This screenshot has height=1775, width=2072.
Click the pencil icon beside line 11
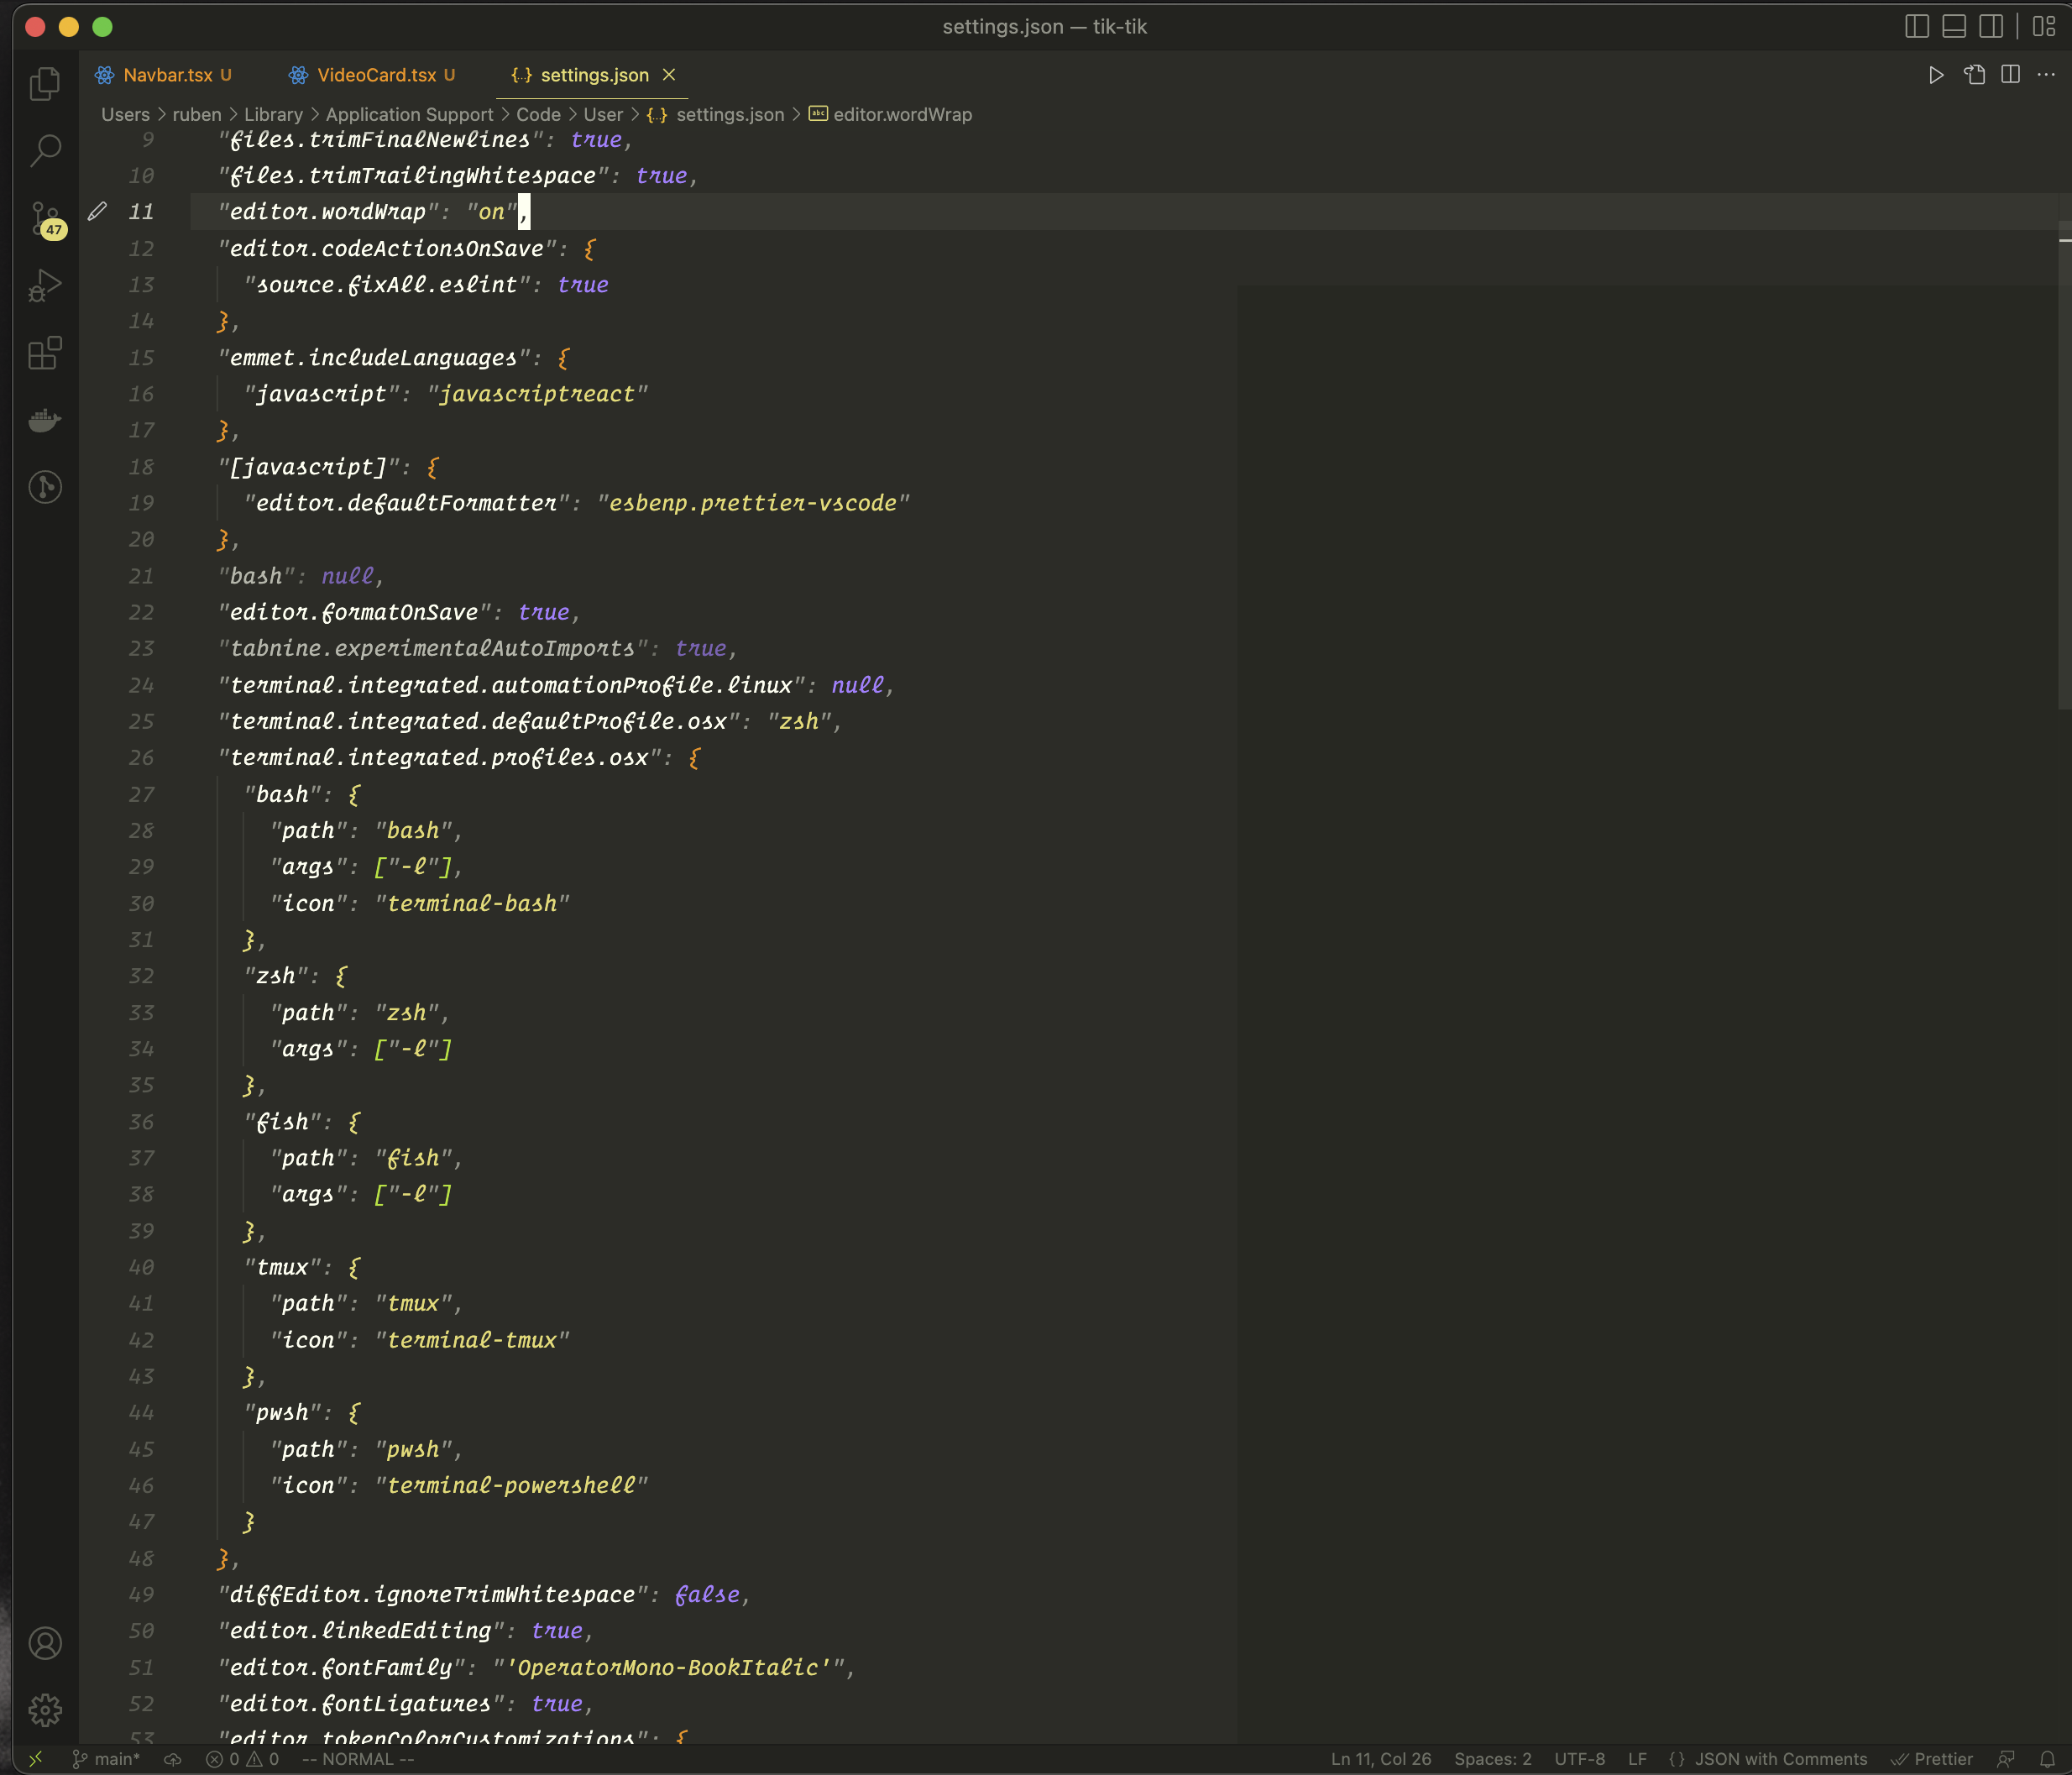click(x=97, y=211)
